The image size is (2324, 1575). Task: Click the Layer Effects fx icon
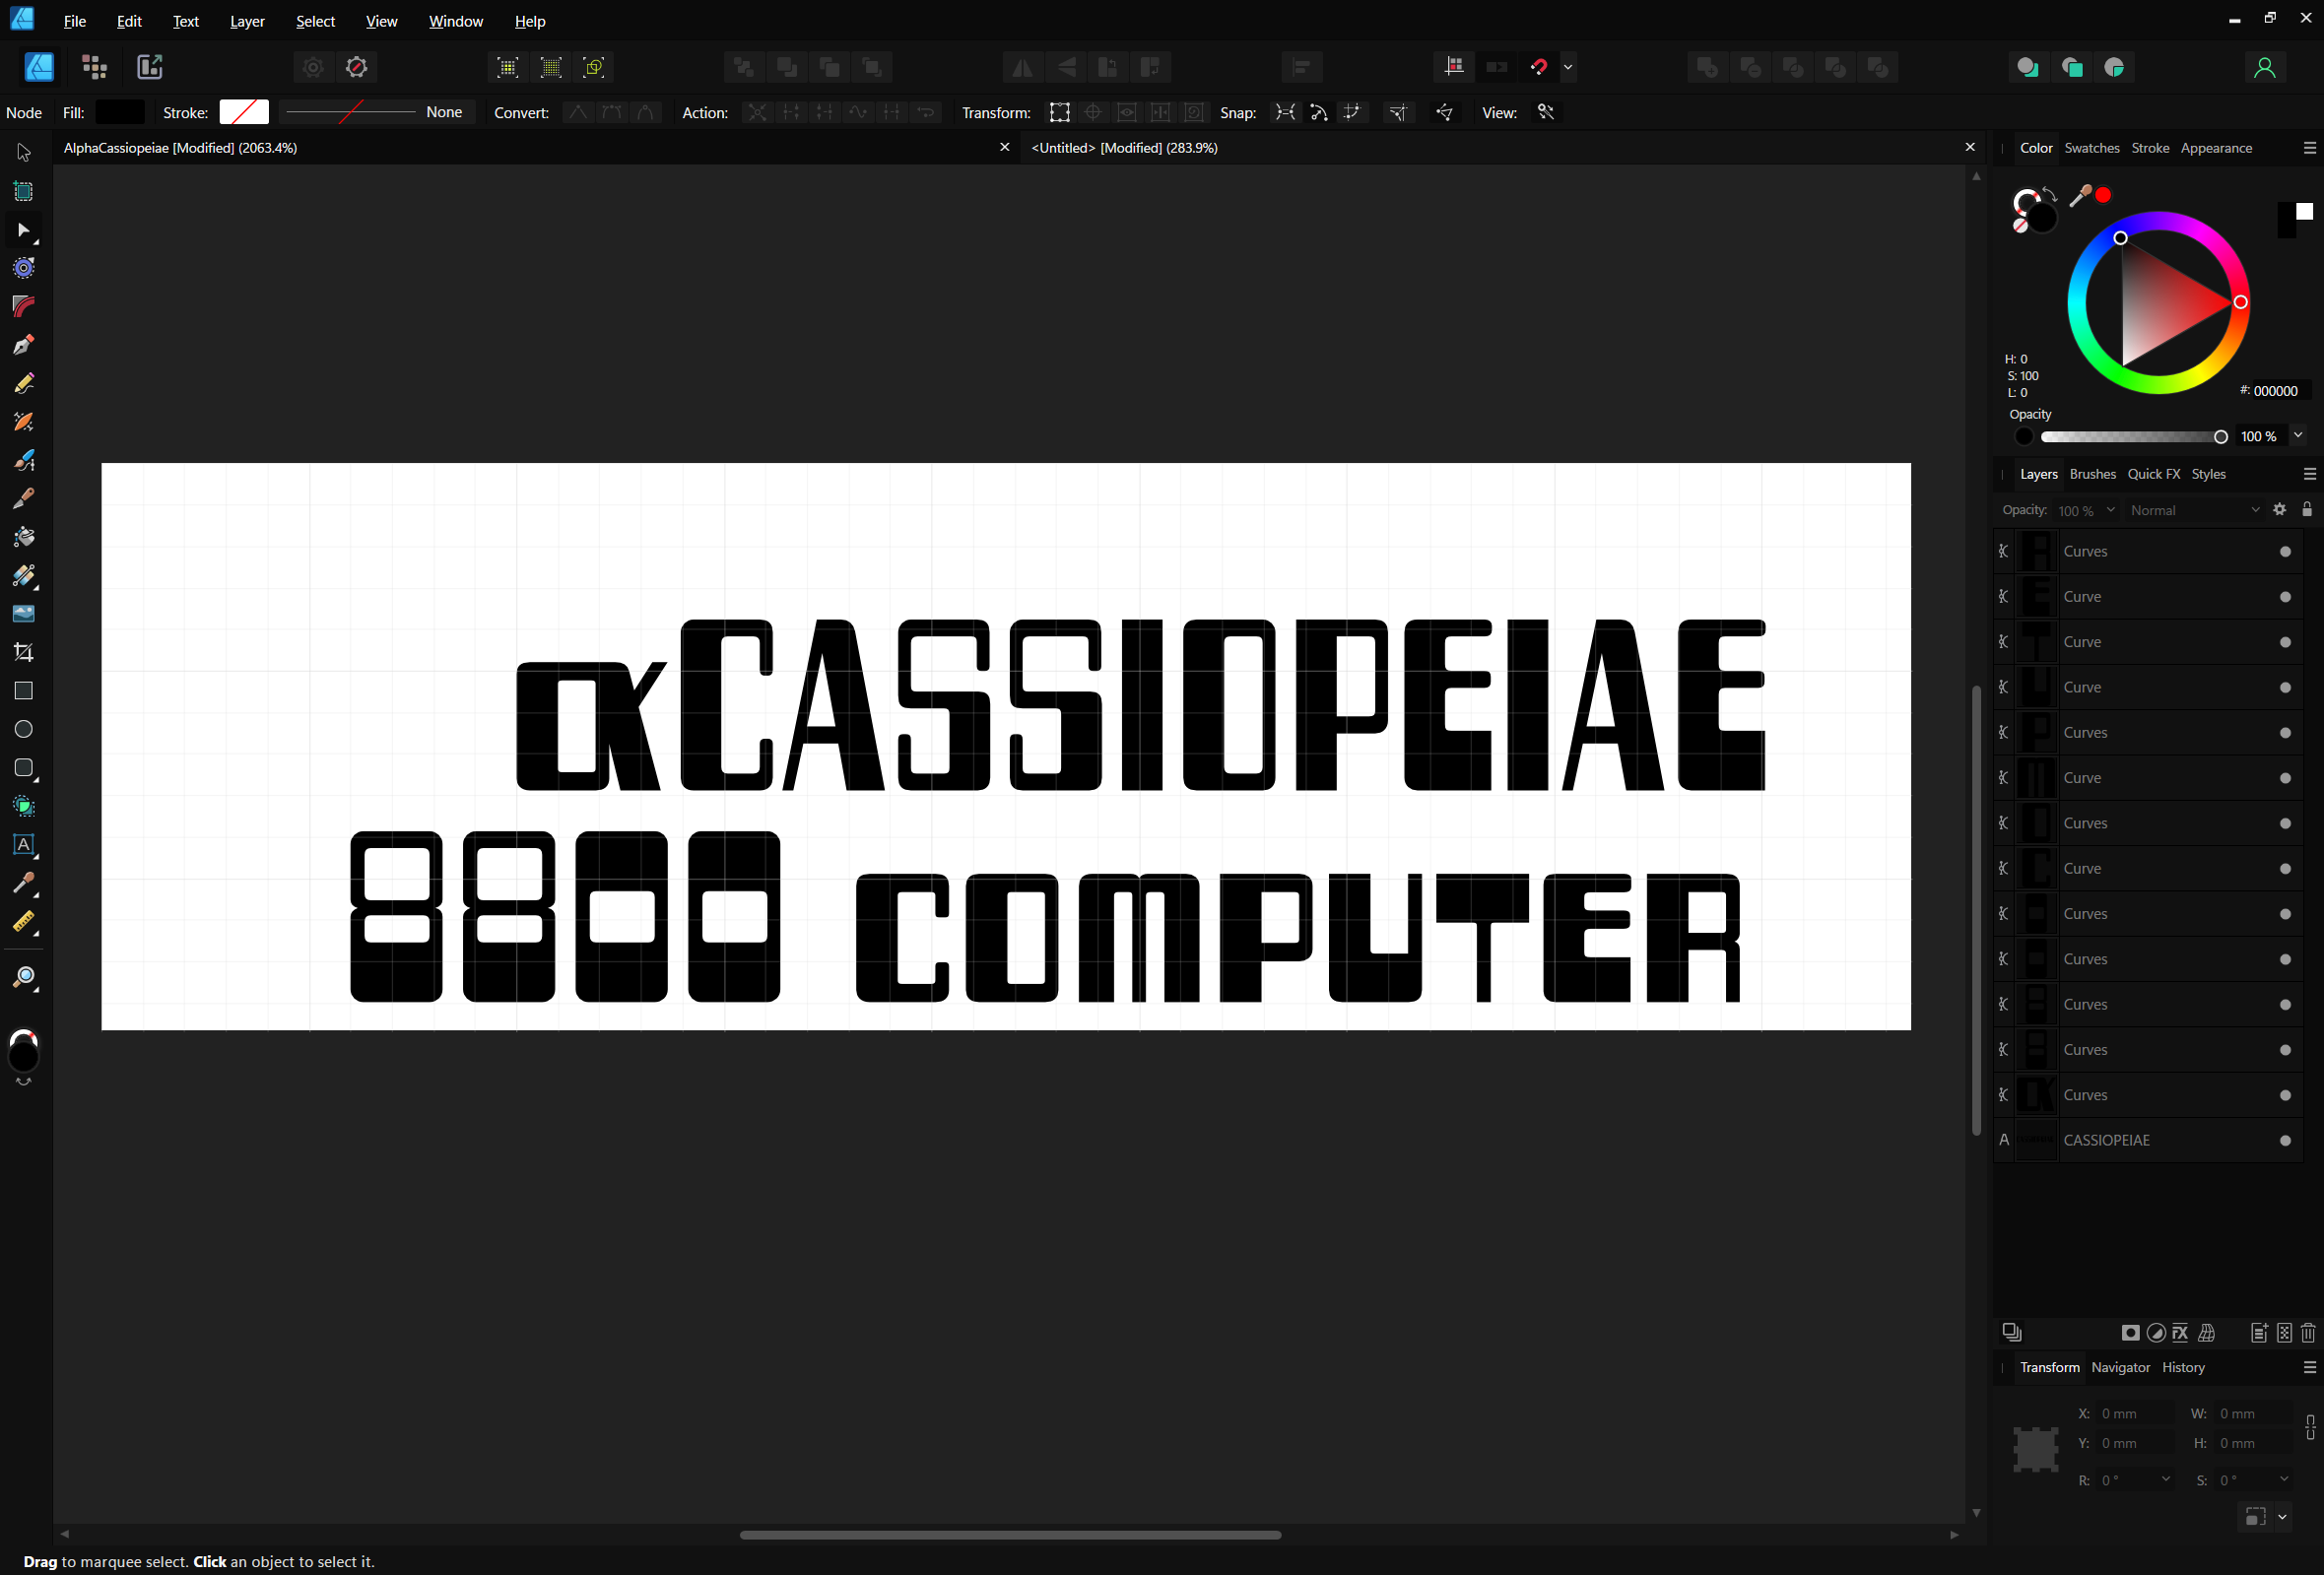[2181, 1332]
